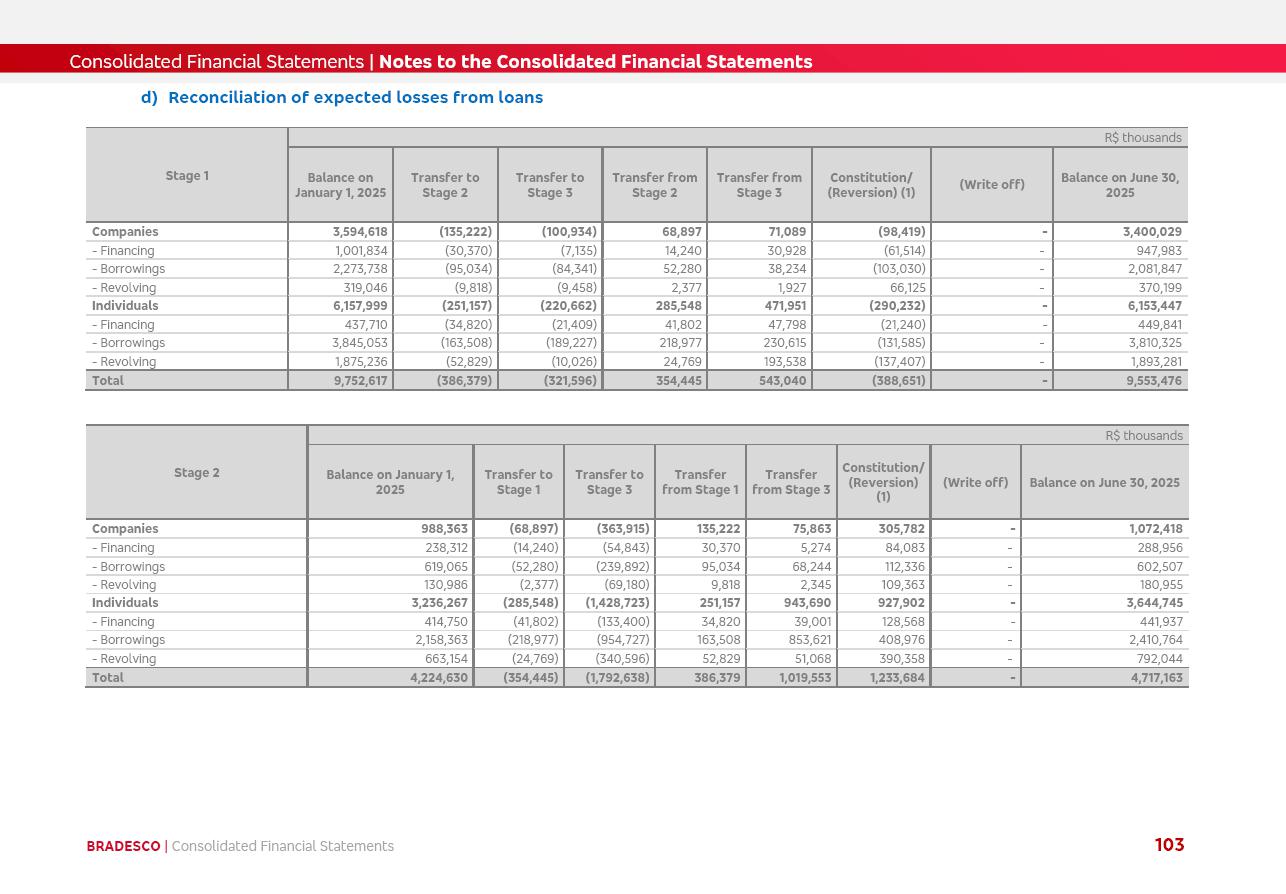Select the 'Stage 1' table header cell

(187, 176)
